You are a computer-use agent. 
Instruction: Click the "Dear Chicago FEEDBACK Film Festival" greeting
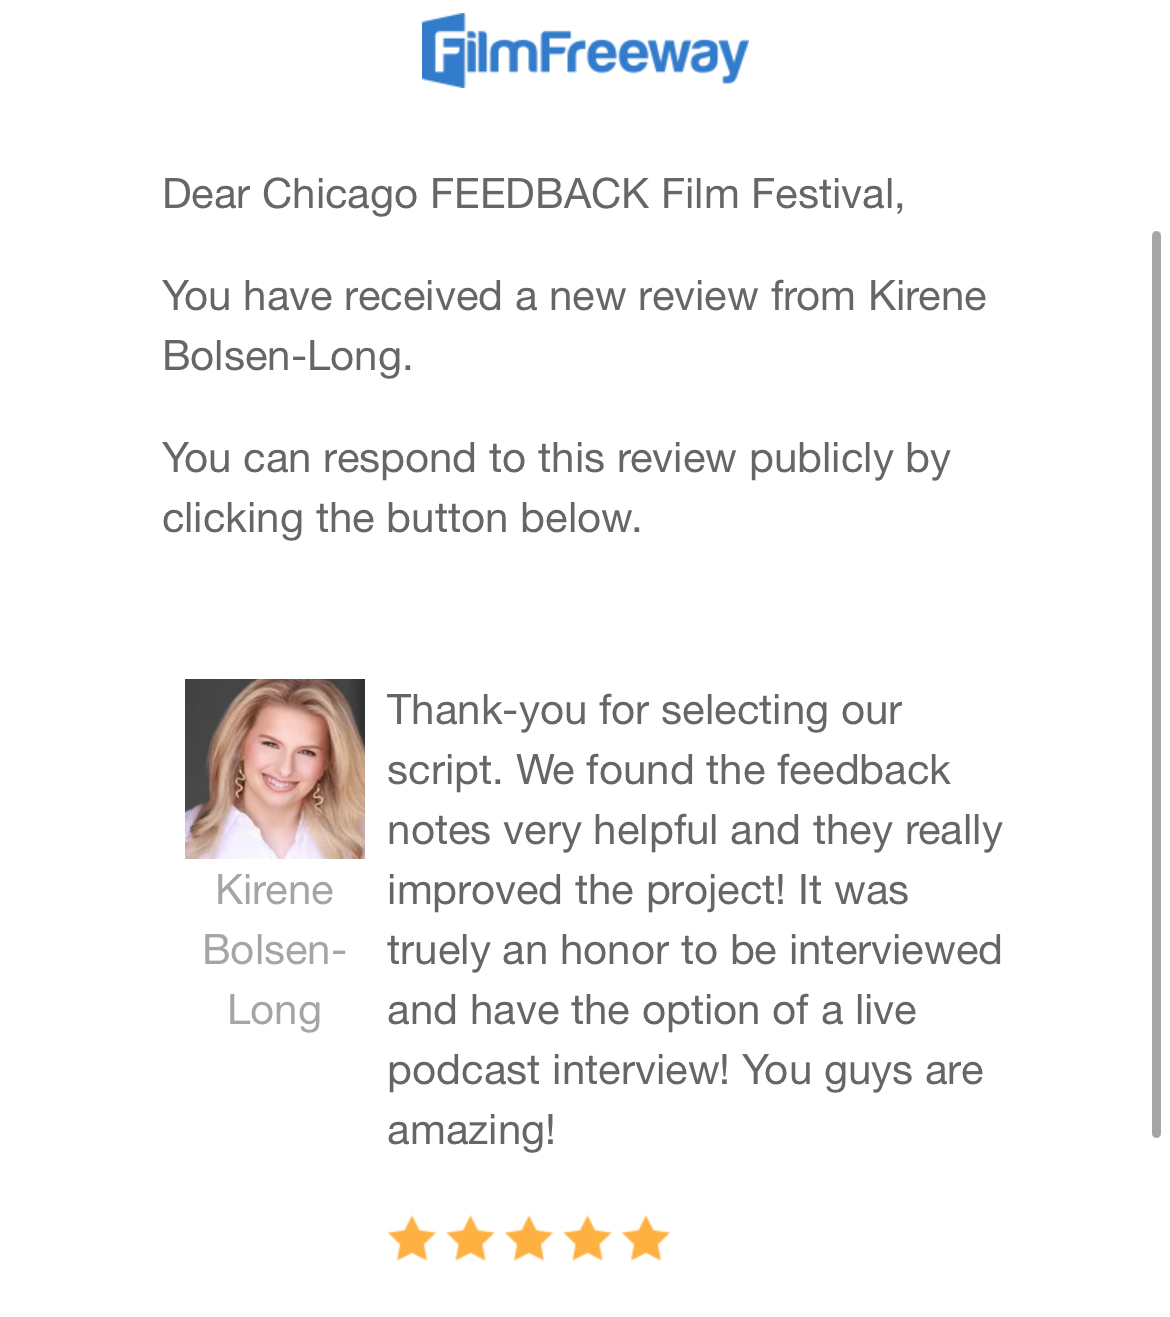533,194
